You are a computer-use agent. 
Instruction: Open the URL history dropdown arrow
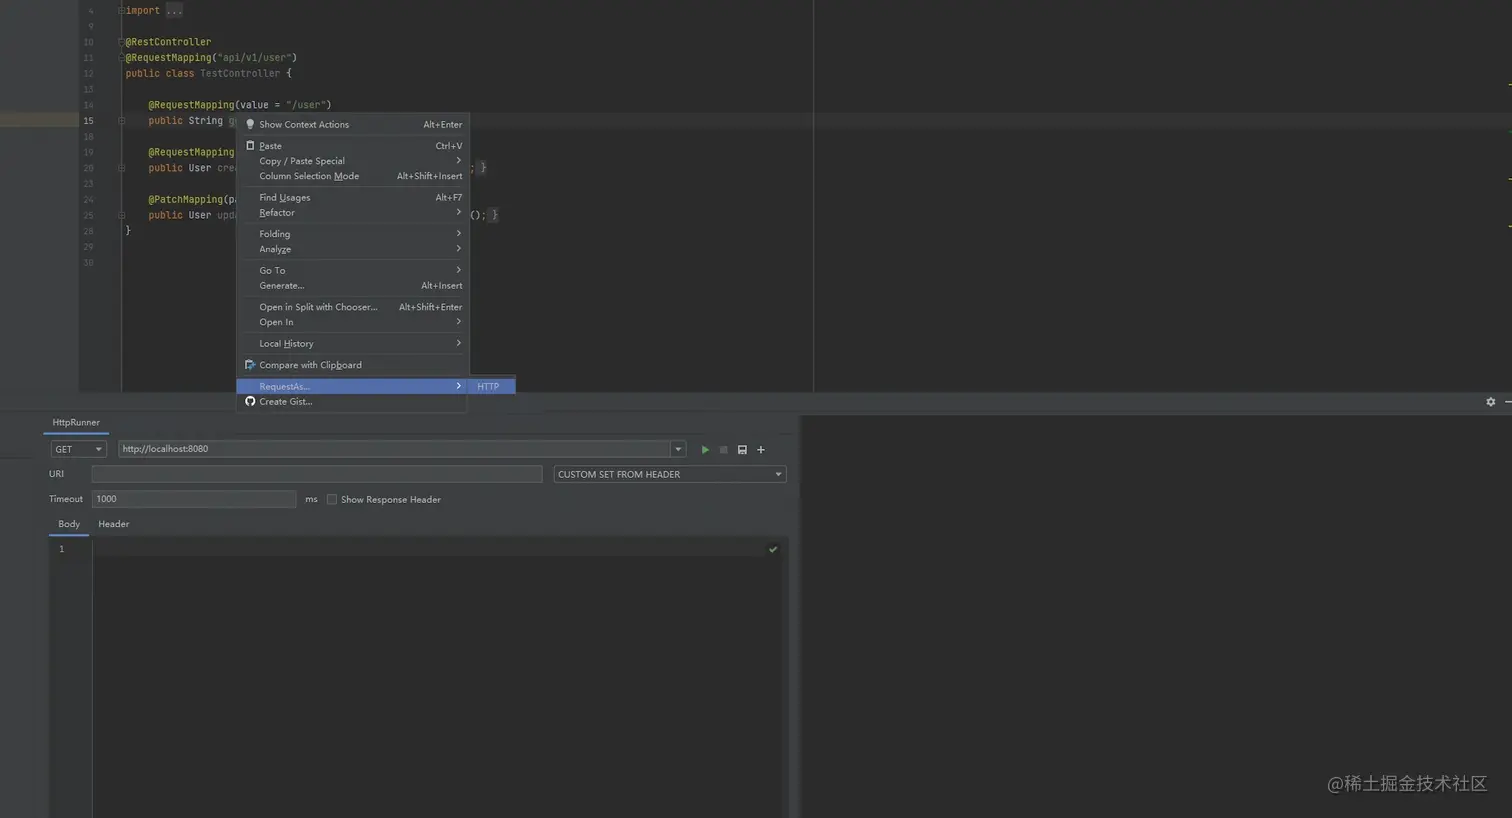(x=678, y=449)
